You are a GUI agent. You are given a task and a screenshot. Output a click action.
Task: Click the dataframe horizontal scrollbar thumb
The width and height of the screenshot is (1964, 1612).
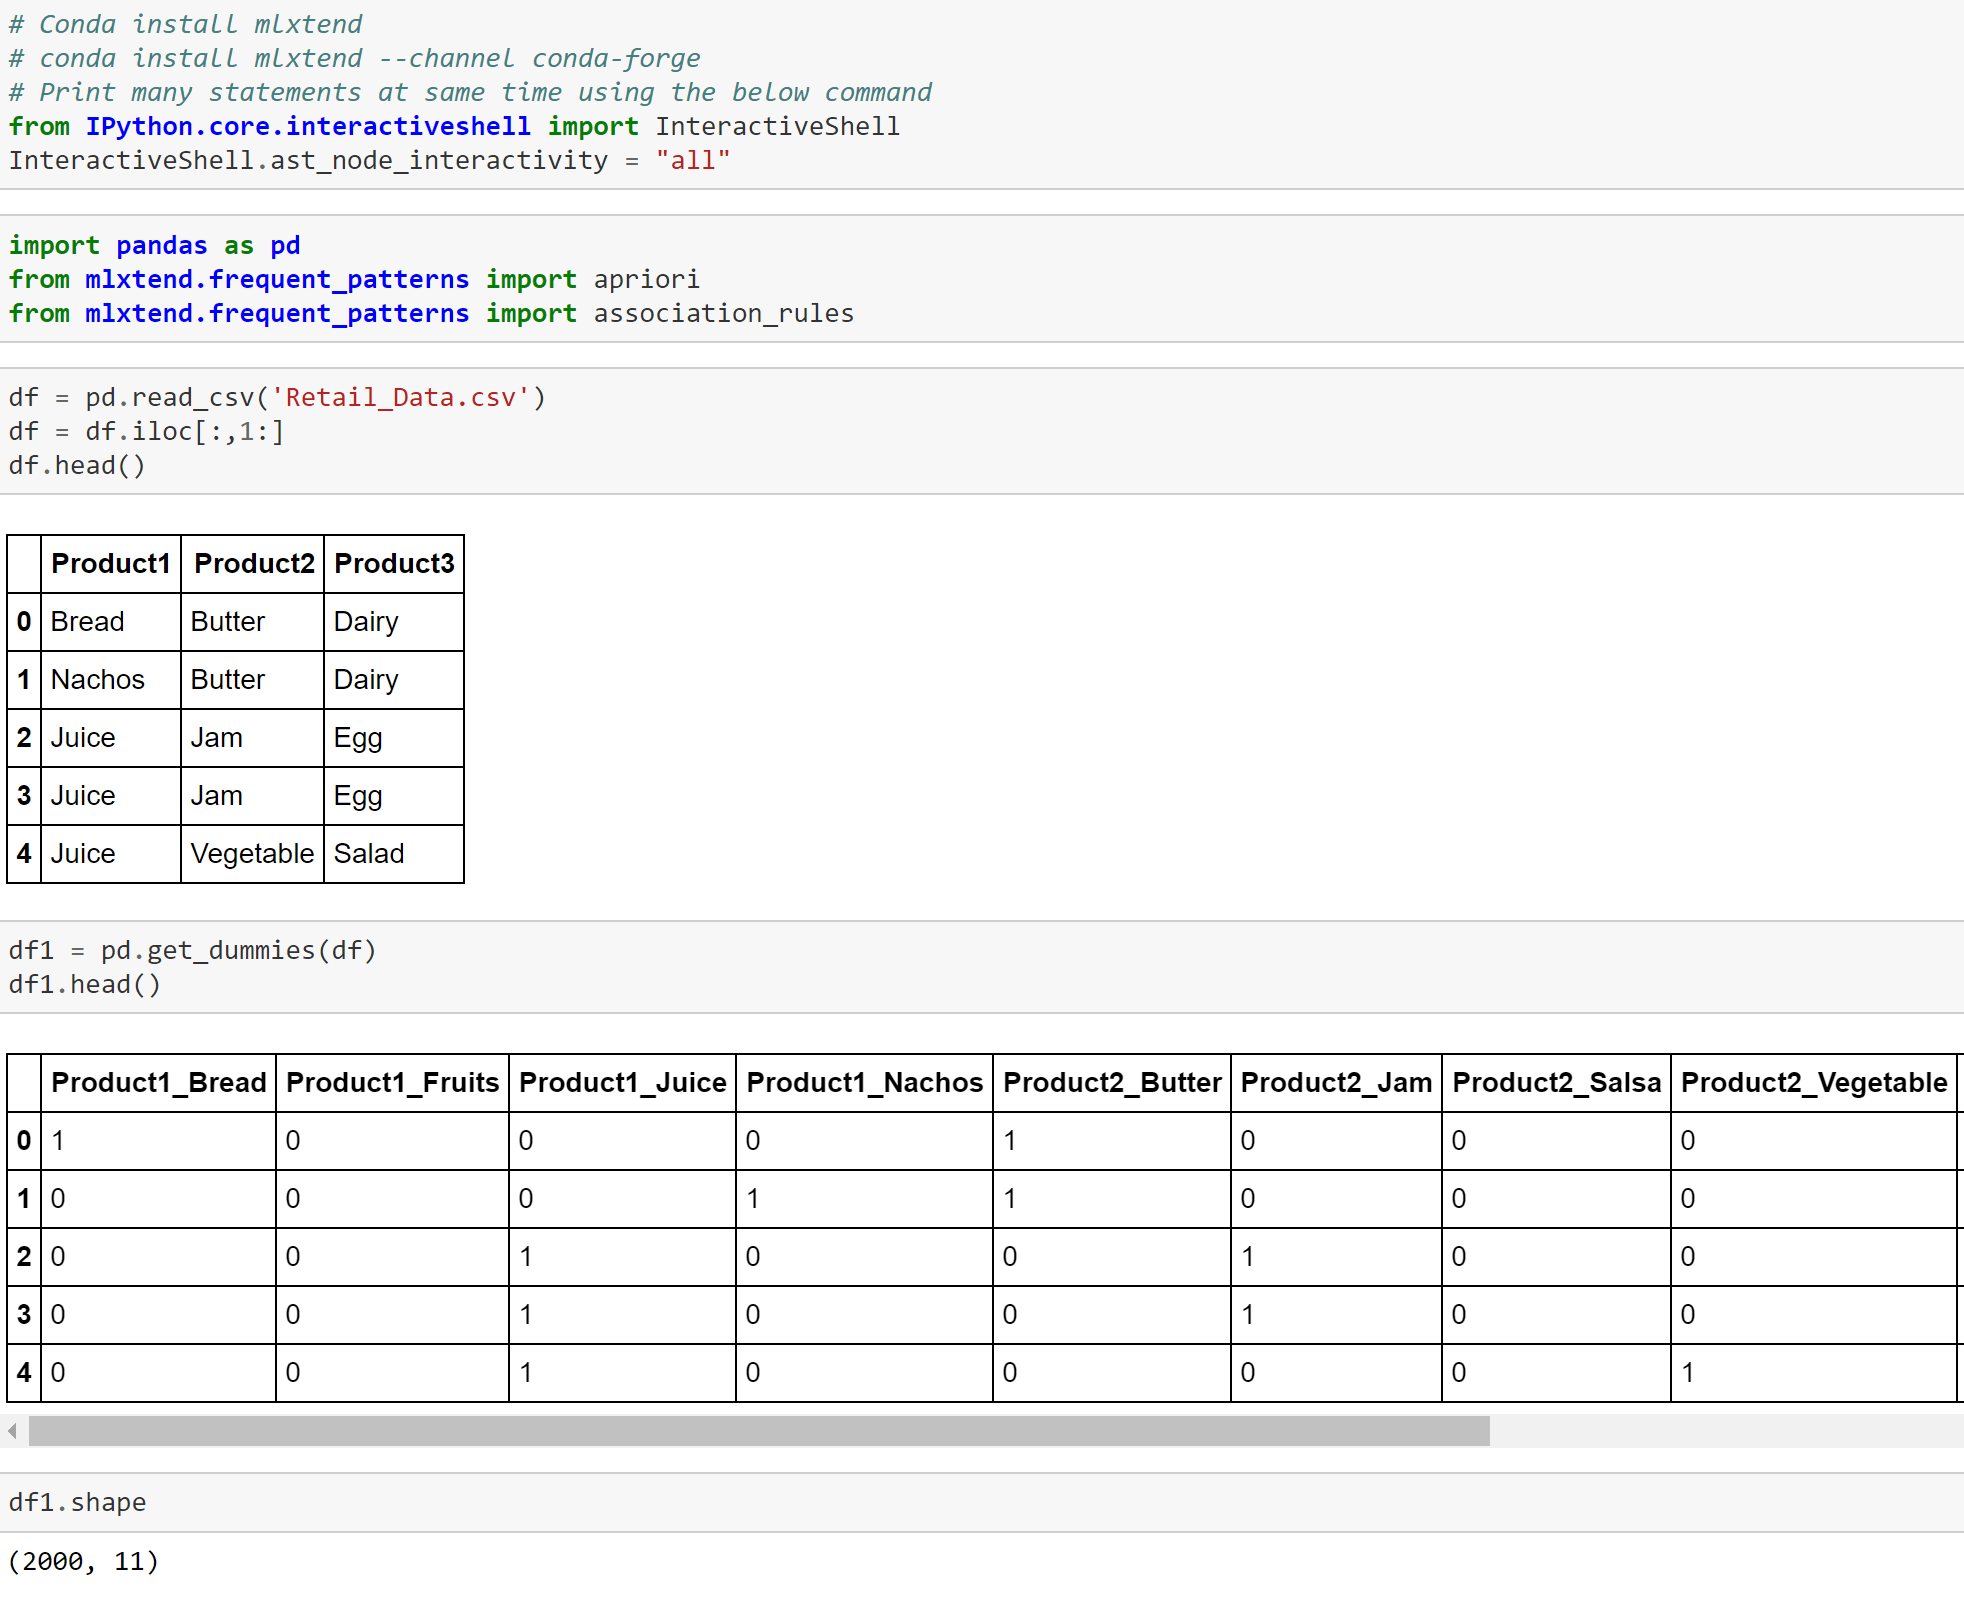(x=758, y=1431)
